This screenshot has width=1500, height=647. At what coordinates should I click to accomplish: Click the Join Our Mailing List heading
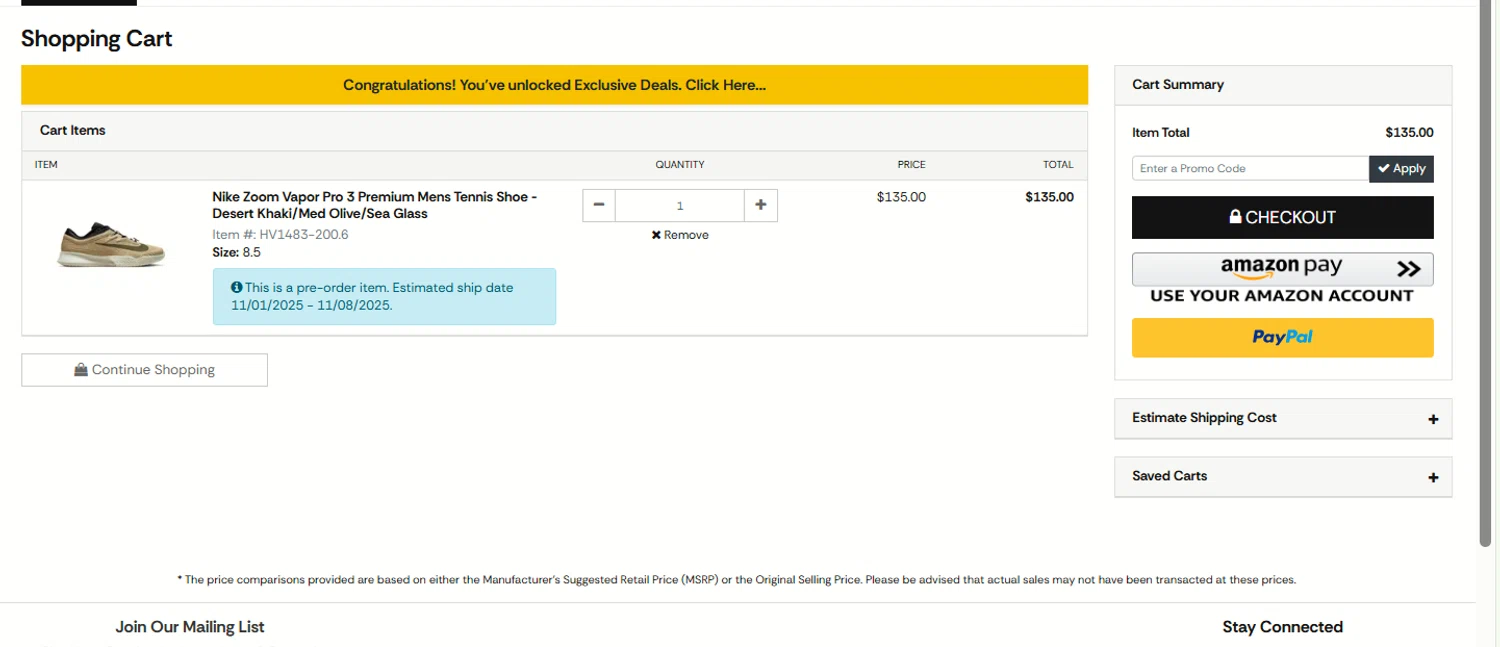[x=190, y=627]
